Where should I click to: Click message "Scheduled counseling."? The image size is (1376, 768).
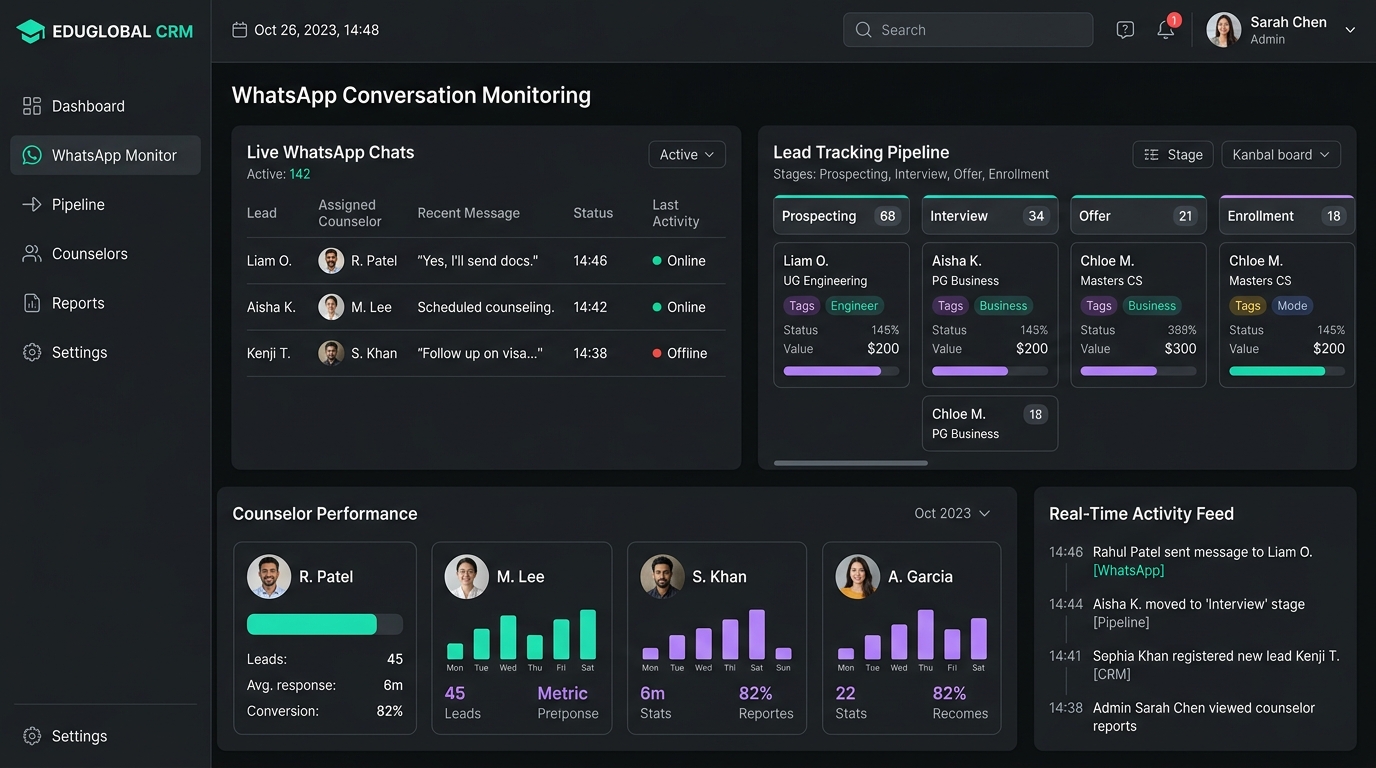[486, 307]
